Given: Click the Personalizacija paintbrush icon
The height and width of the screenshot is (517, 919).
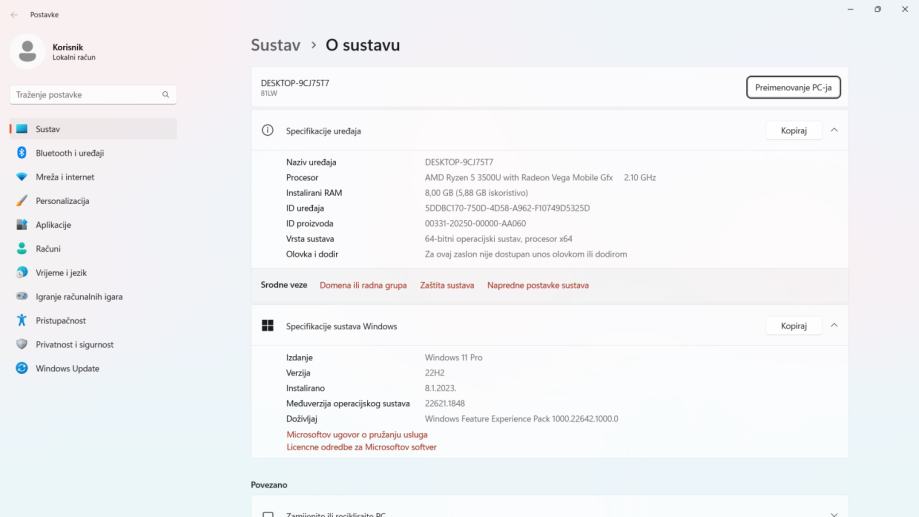Looking at the screenshot, I should [22, 201].
